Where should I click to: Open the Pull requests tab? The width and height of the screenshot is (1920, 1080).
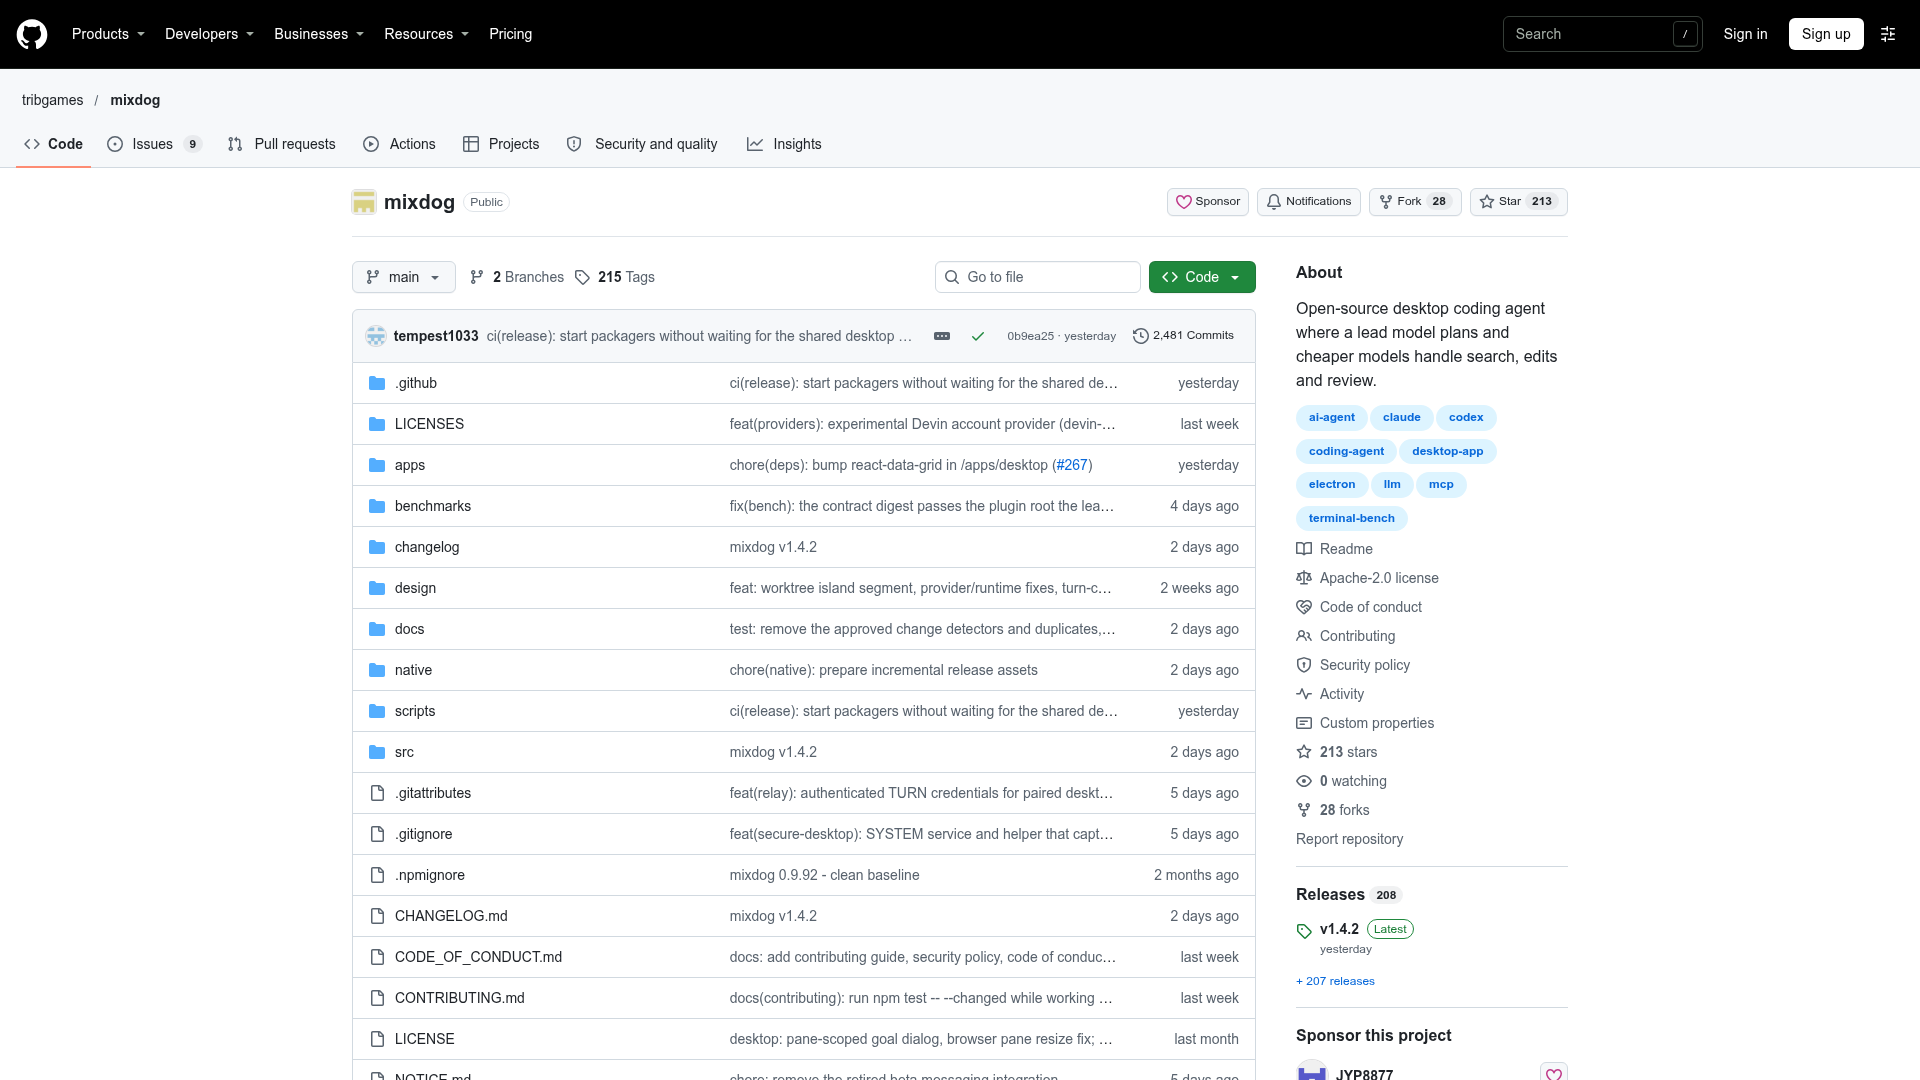(281, 144)
